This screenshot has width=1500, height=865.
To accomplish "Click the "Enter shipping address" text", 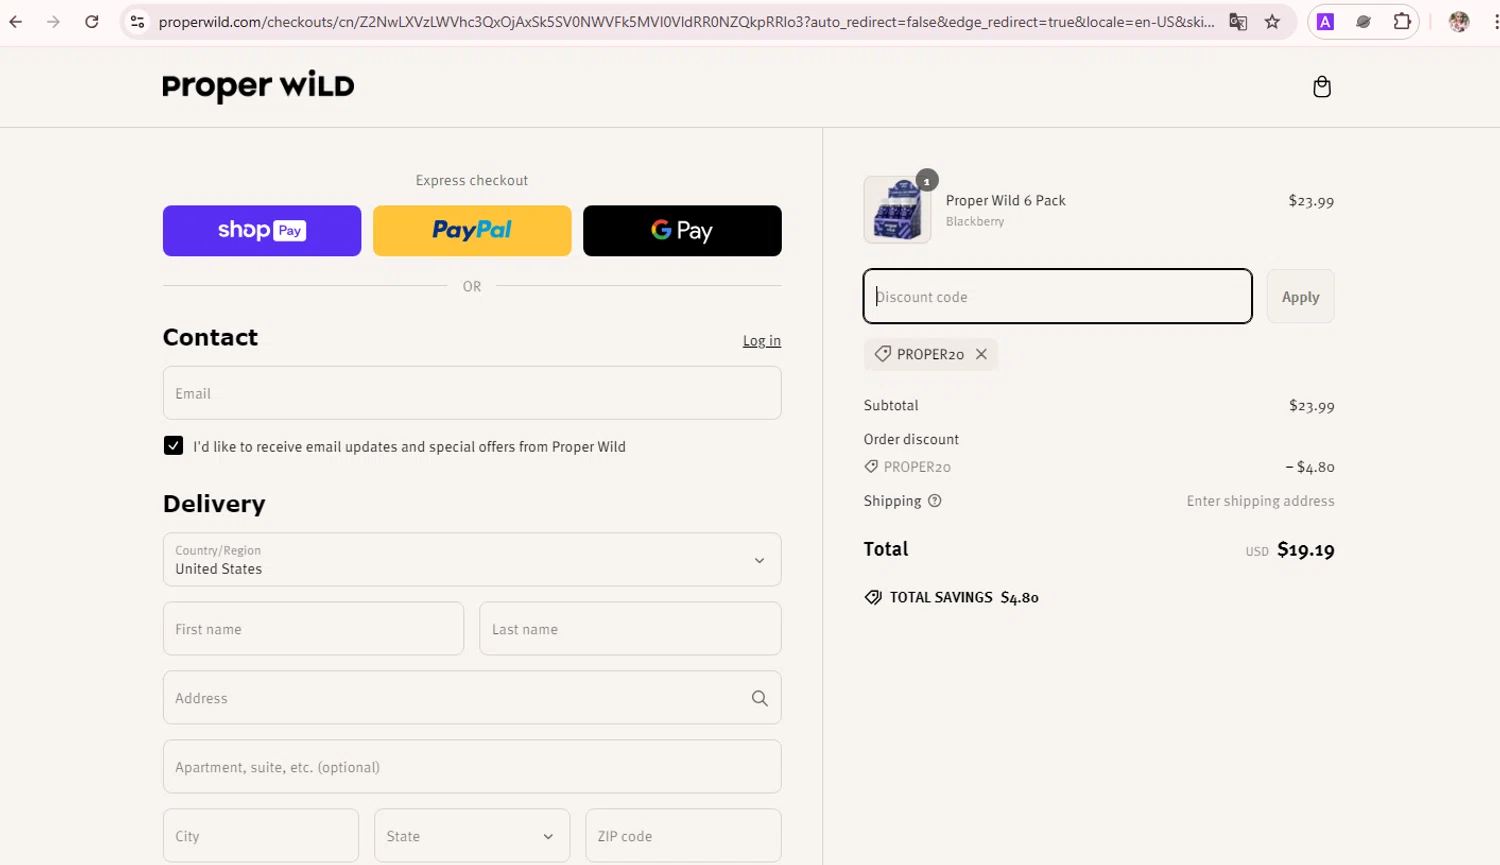I will (x=1260, y=501).
